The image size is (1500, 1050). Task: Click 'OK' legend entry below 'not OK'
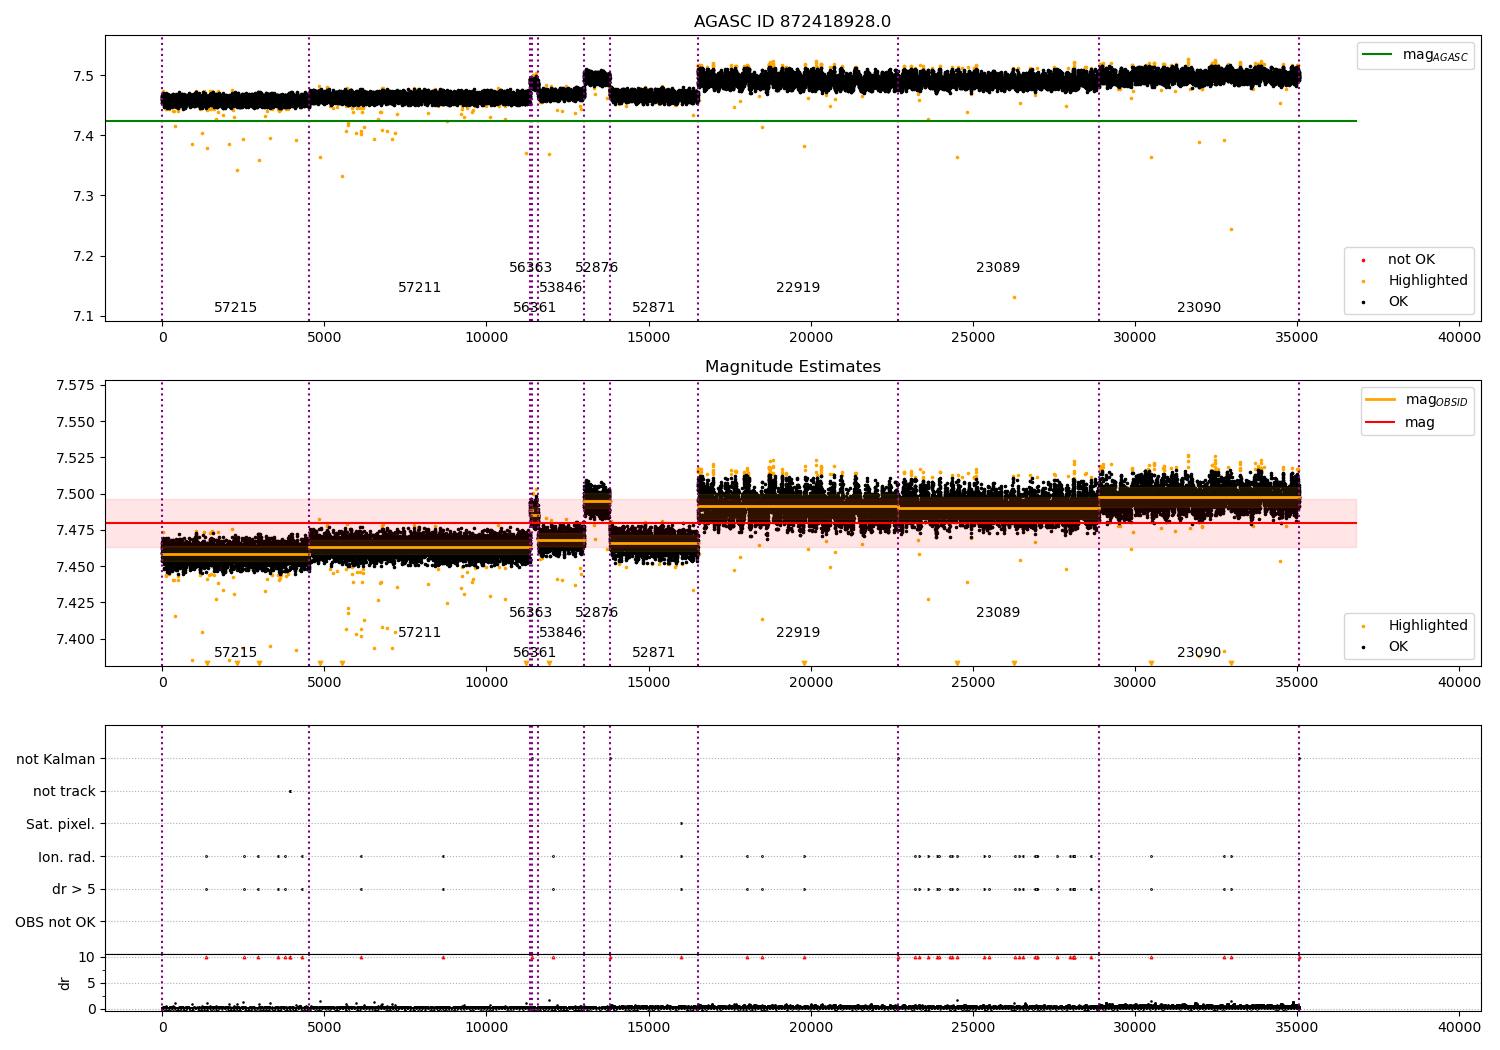pyautogui.click(x=1398, y=302)
